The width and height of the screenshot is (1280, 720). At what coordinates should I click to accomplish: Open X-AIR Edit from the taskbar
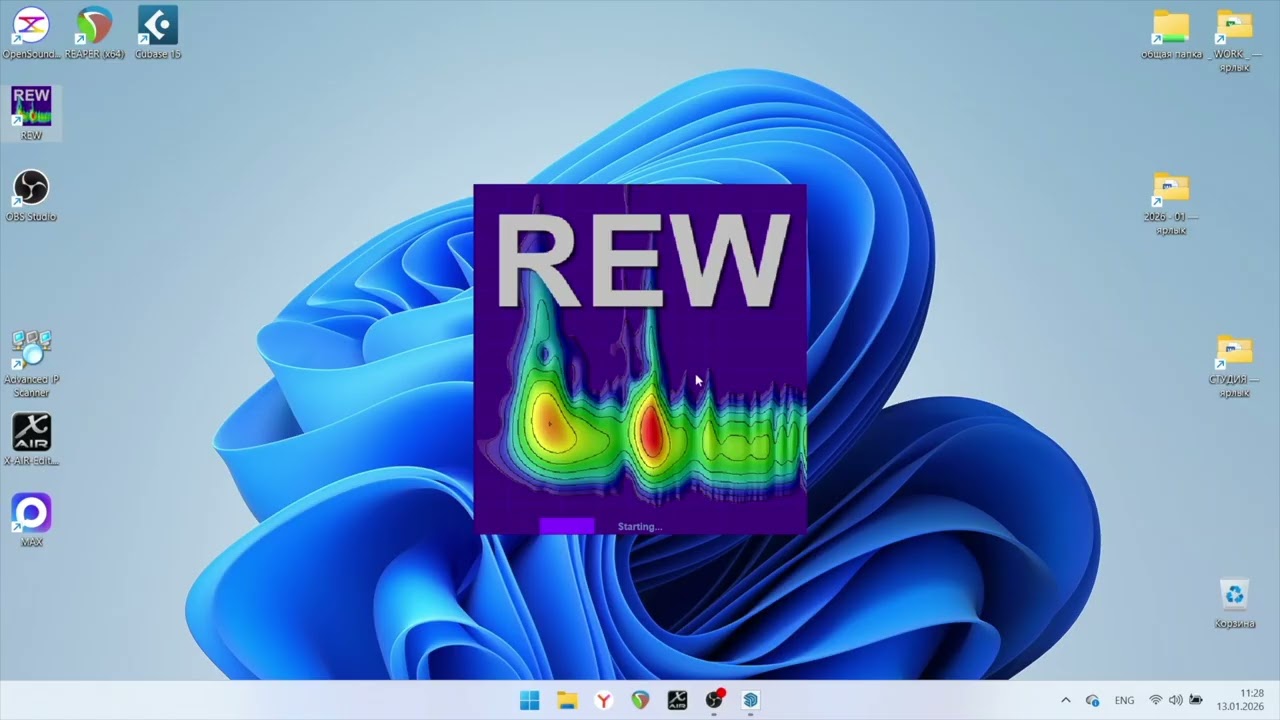[677, 700]
